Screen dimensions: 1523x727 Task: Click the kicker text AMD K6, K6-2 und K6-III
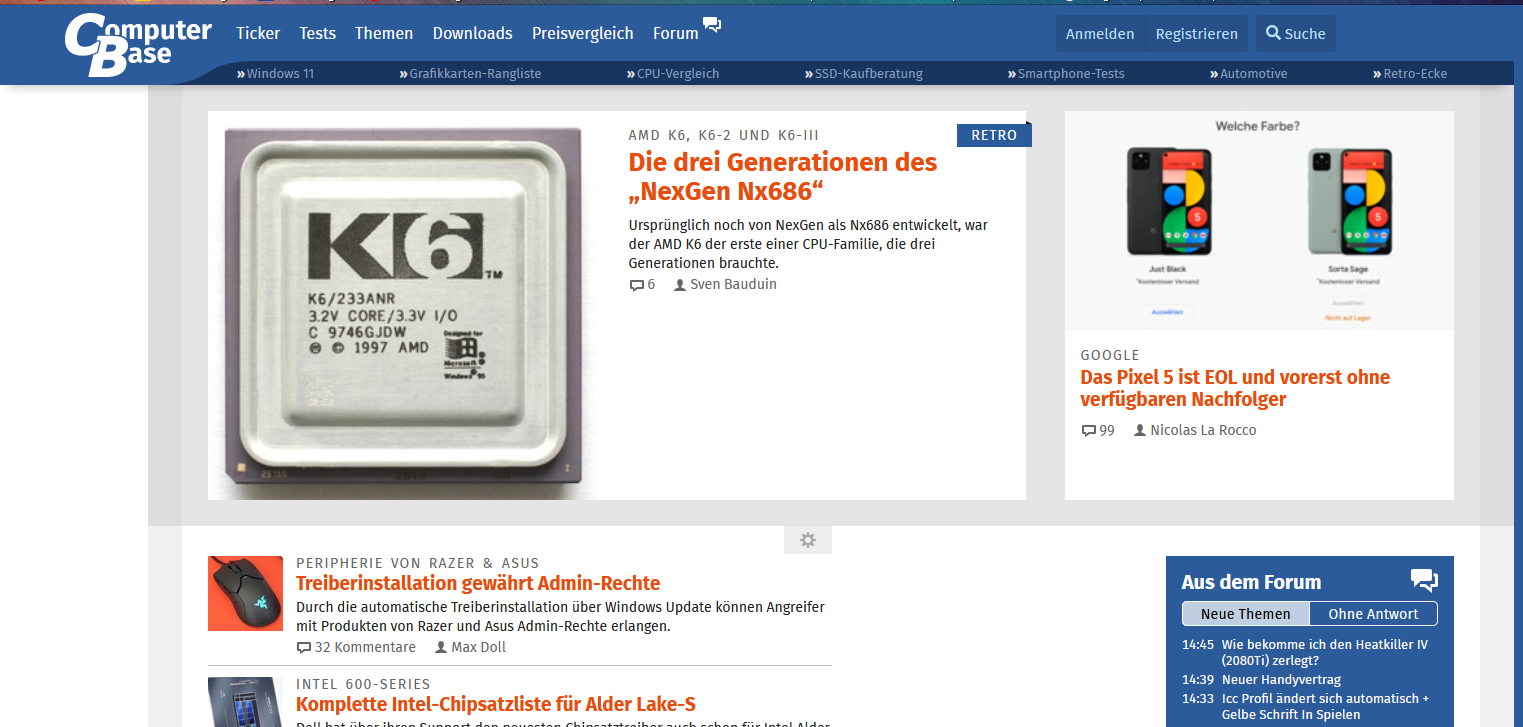[x=724, y=135]
